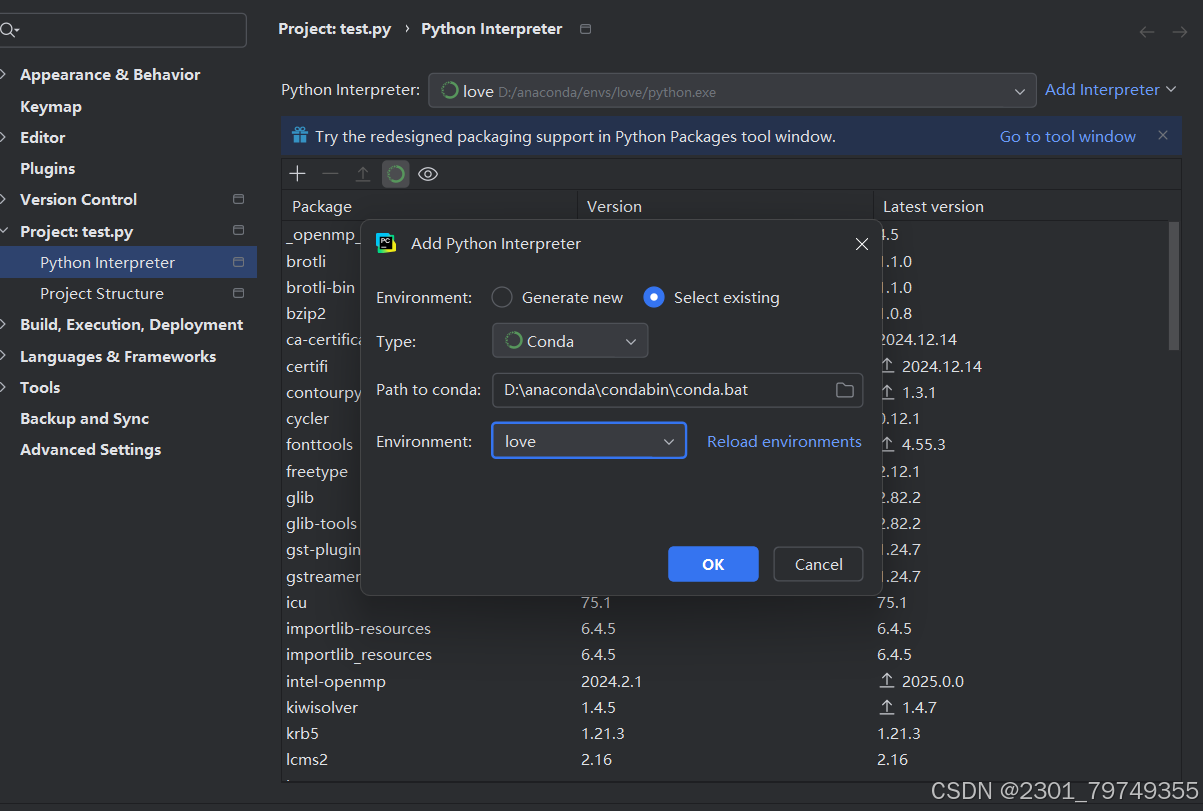Click the settings search field
This screenshot has width=1203, height=811.
click(123, 30)
